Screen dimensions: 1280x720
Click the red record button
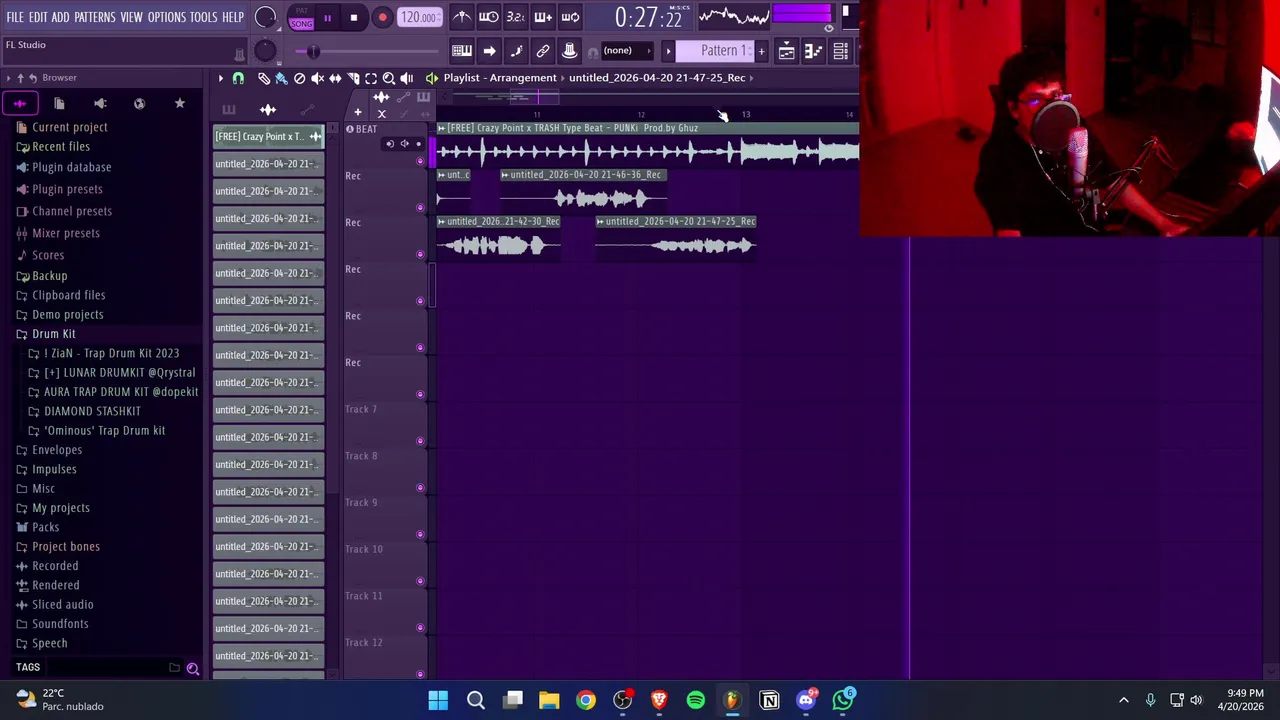click(x=382, y=18)
